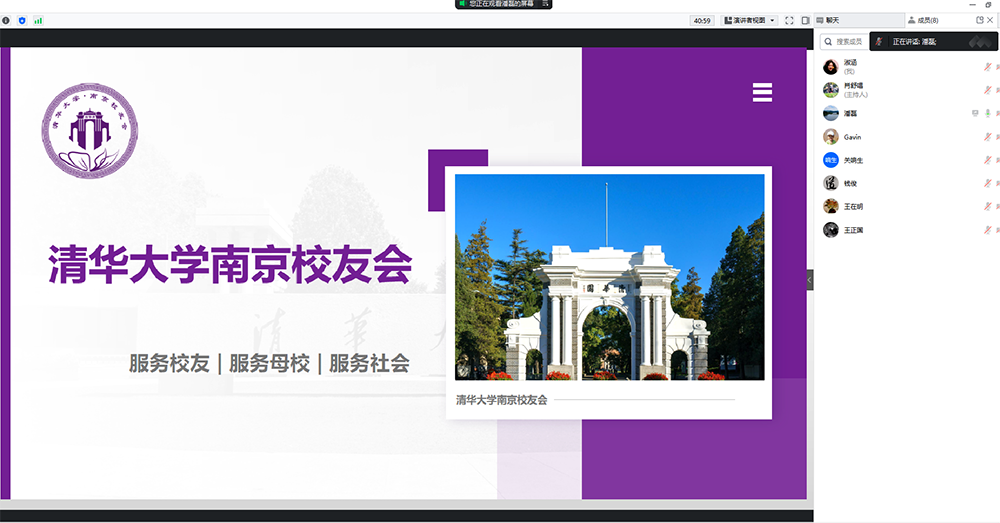
Task: Toggle muted mic icon on 王在明's row
Action: point(987,206)
